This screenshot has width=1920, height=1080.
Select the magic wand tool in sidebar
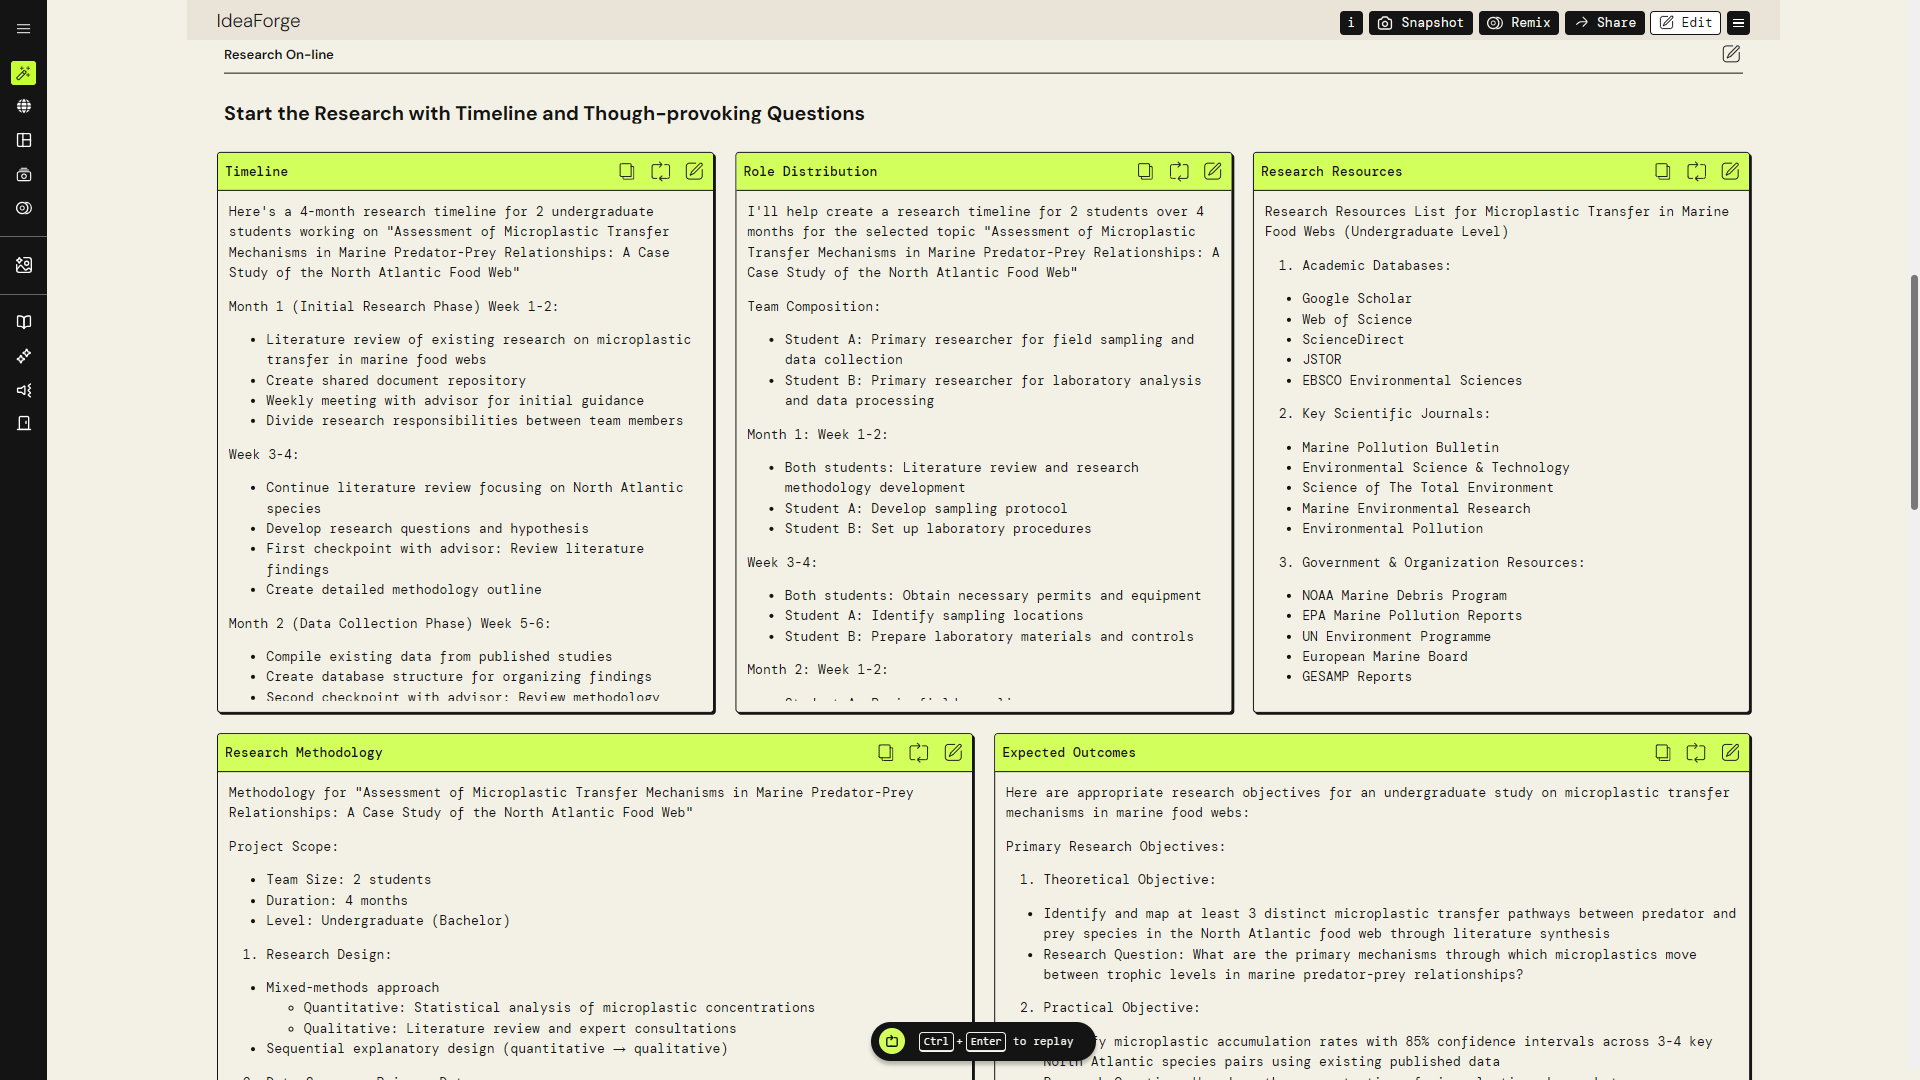[x=24, y=73]
